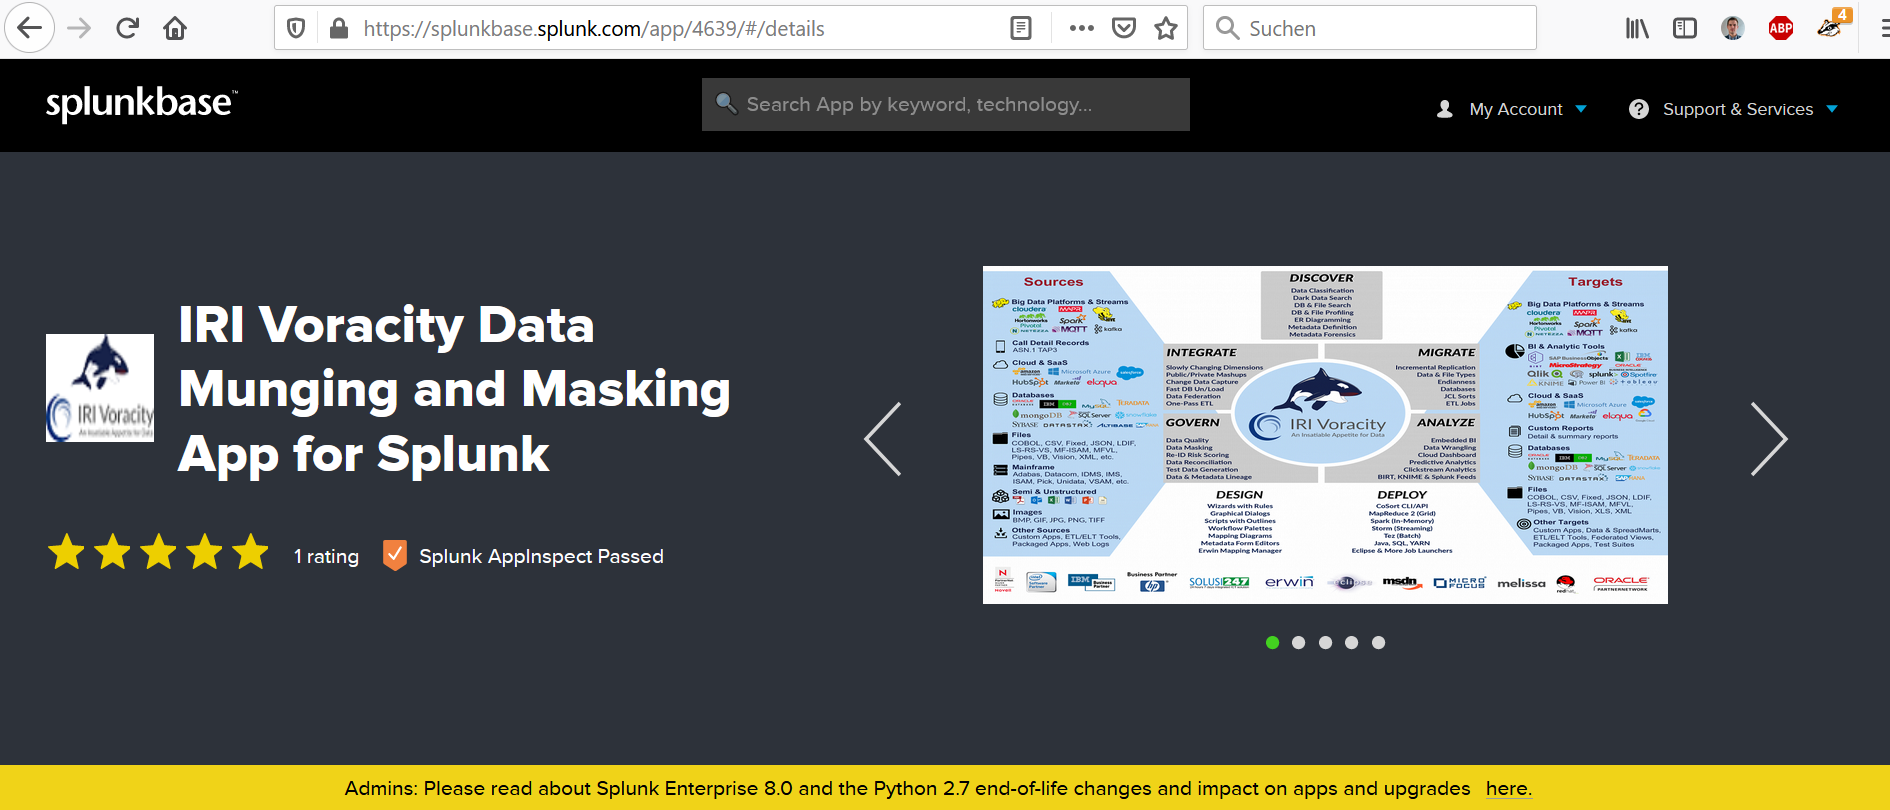The height and width of the screenshot is (810, 1890).
Task: Click the IRI Voracity app title
Action: coord(455,389)
